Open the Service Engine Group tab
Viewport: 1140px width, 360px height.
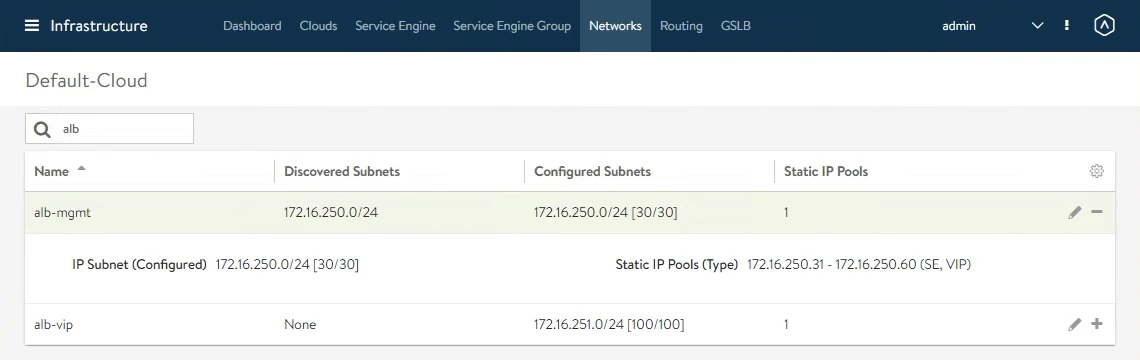coord(512,25)
